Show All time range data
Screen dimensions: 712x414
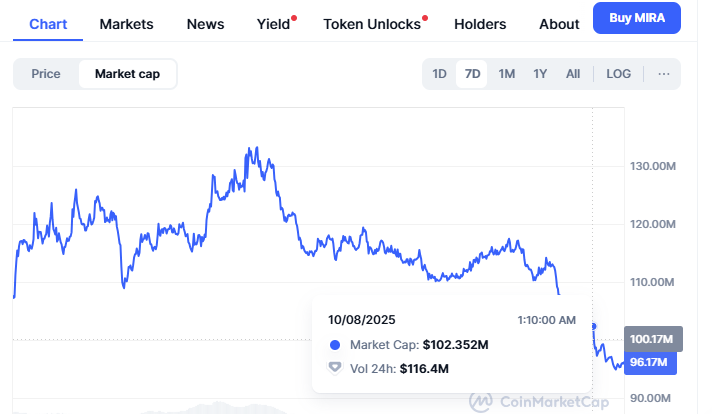point(572,73)
